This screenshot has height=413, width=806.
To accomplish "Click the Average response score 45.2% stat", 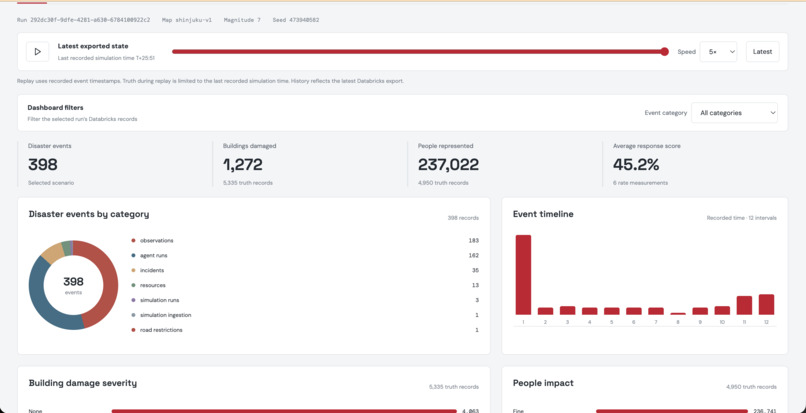I will [636, 165].
